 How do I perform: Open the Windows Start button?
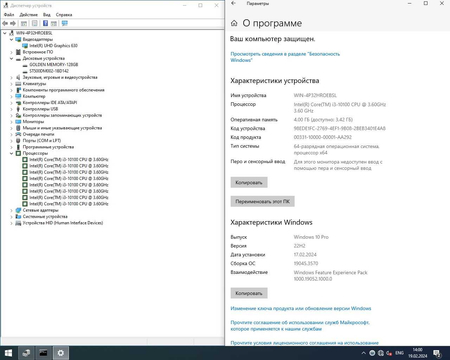click(8, 353)
